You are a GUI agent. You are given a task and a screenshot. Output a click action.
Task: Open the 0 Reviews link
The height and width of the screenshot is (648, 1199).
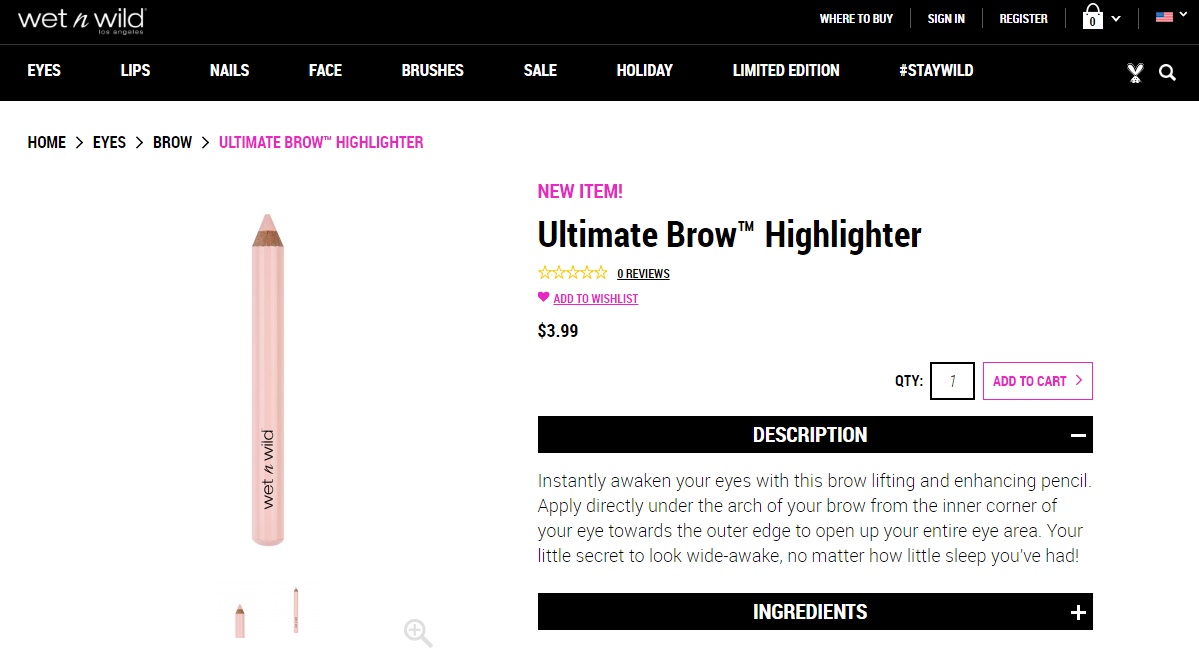[x=643, y=274]
